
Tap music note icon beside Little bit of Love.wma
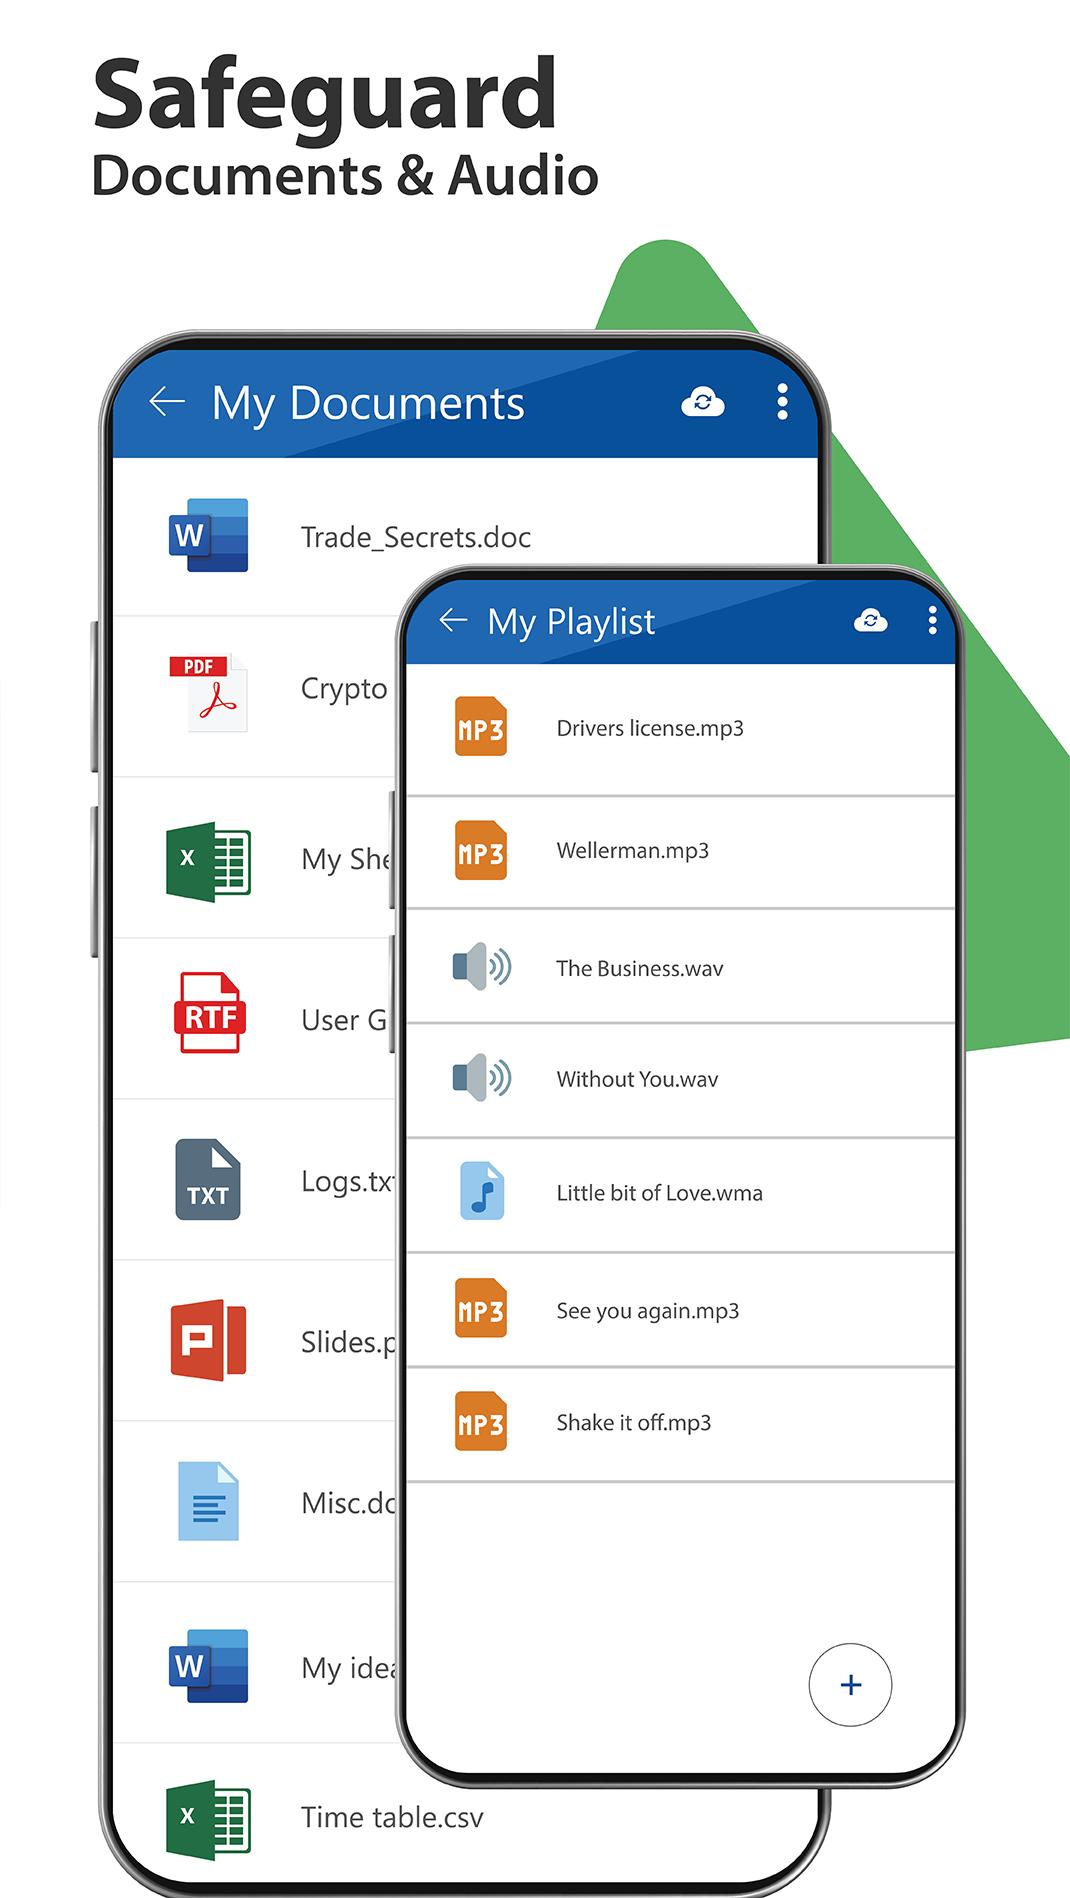pos(482,1191)
